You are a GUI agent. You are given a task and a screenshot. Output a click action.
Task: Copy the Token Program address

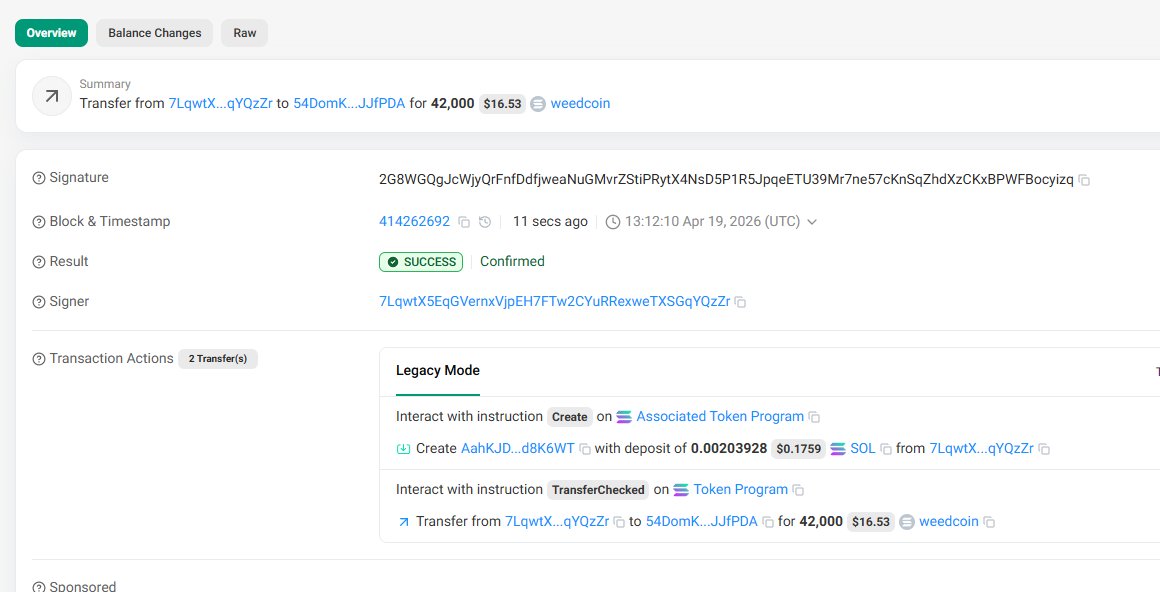pos(798,491)
